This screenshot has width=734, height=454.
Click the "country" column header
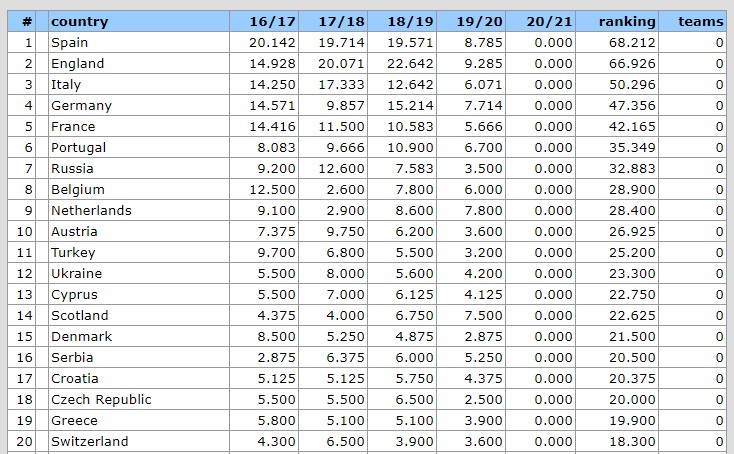(x=80, y=21)
